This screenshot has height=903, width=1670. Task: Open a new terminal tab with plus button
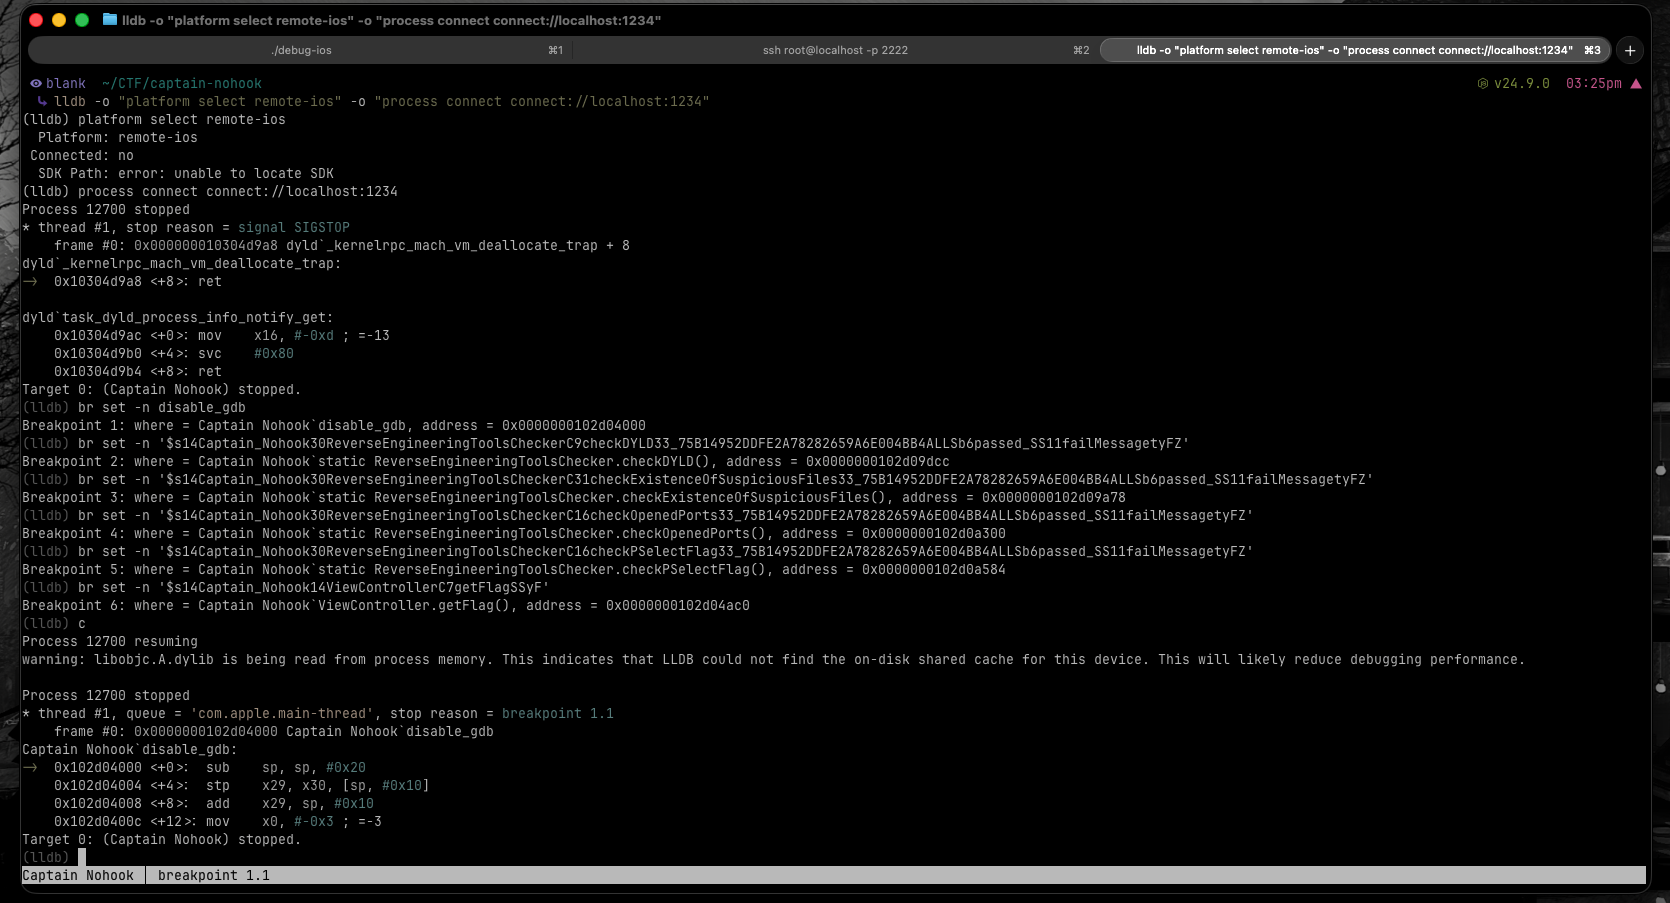point(1630,50)
